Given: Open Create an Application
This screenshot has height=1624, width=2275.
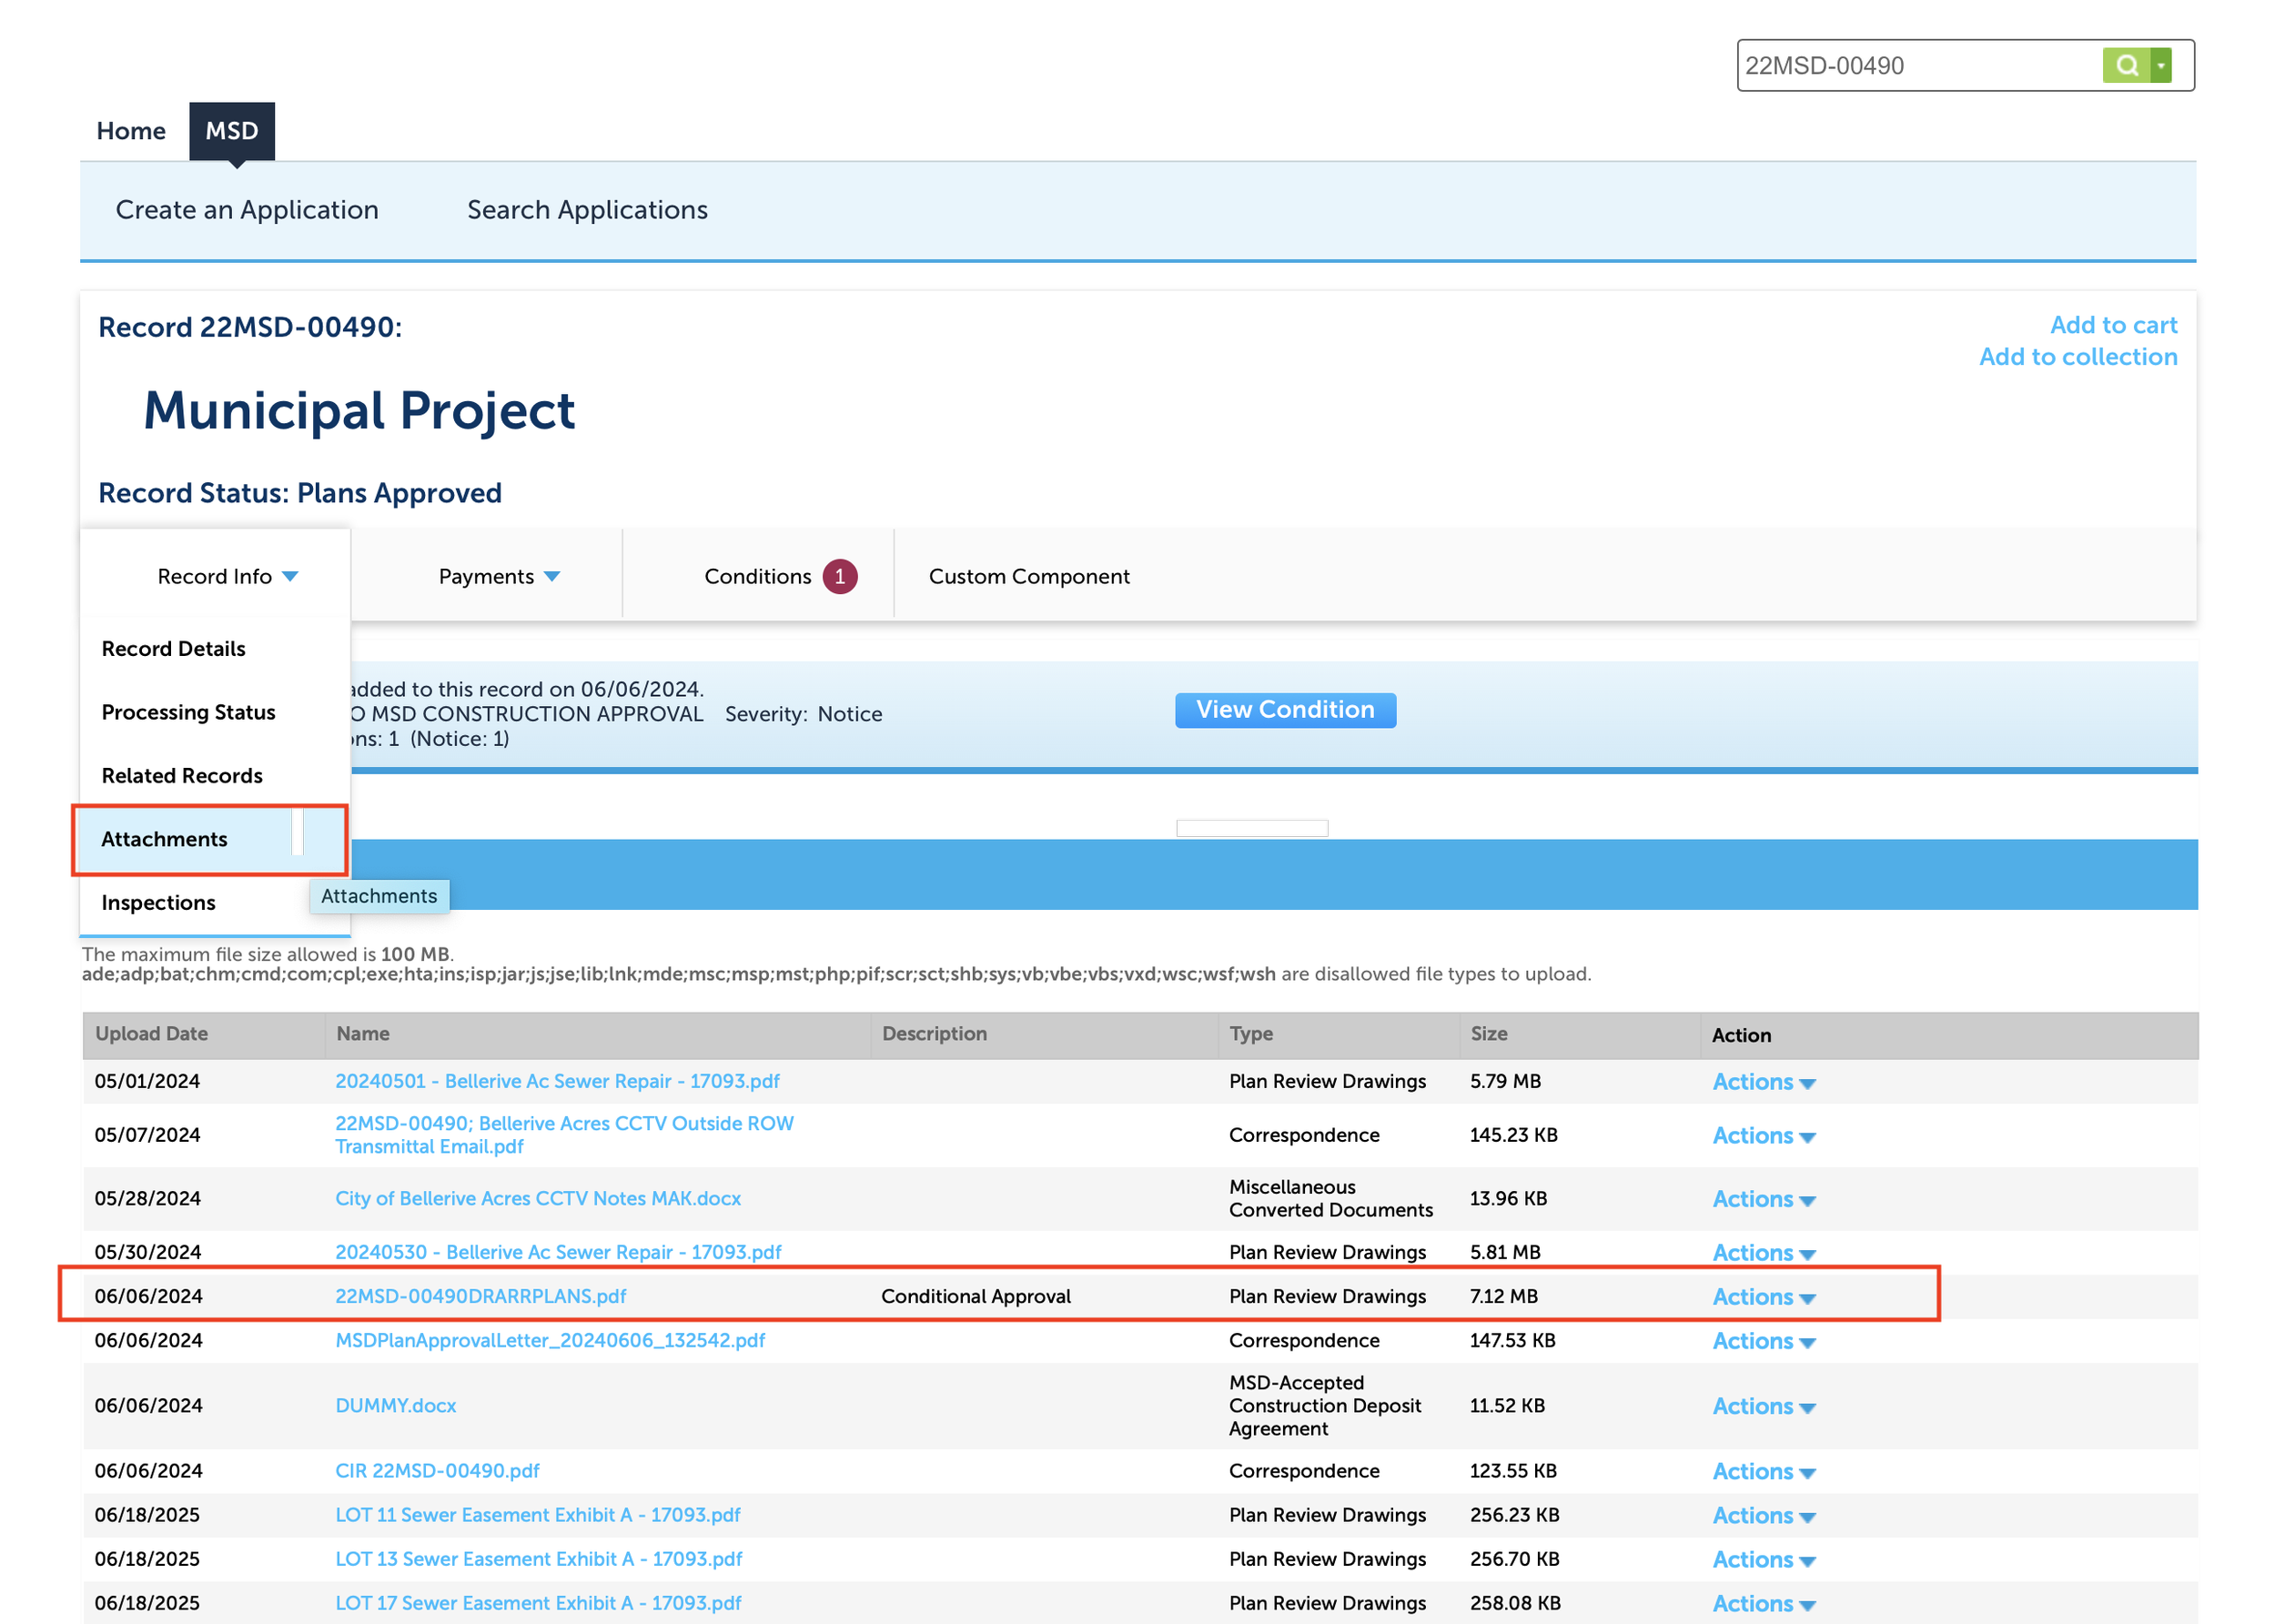Looking at the screenshot, I should point(247,210).
